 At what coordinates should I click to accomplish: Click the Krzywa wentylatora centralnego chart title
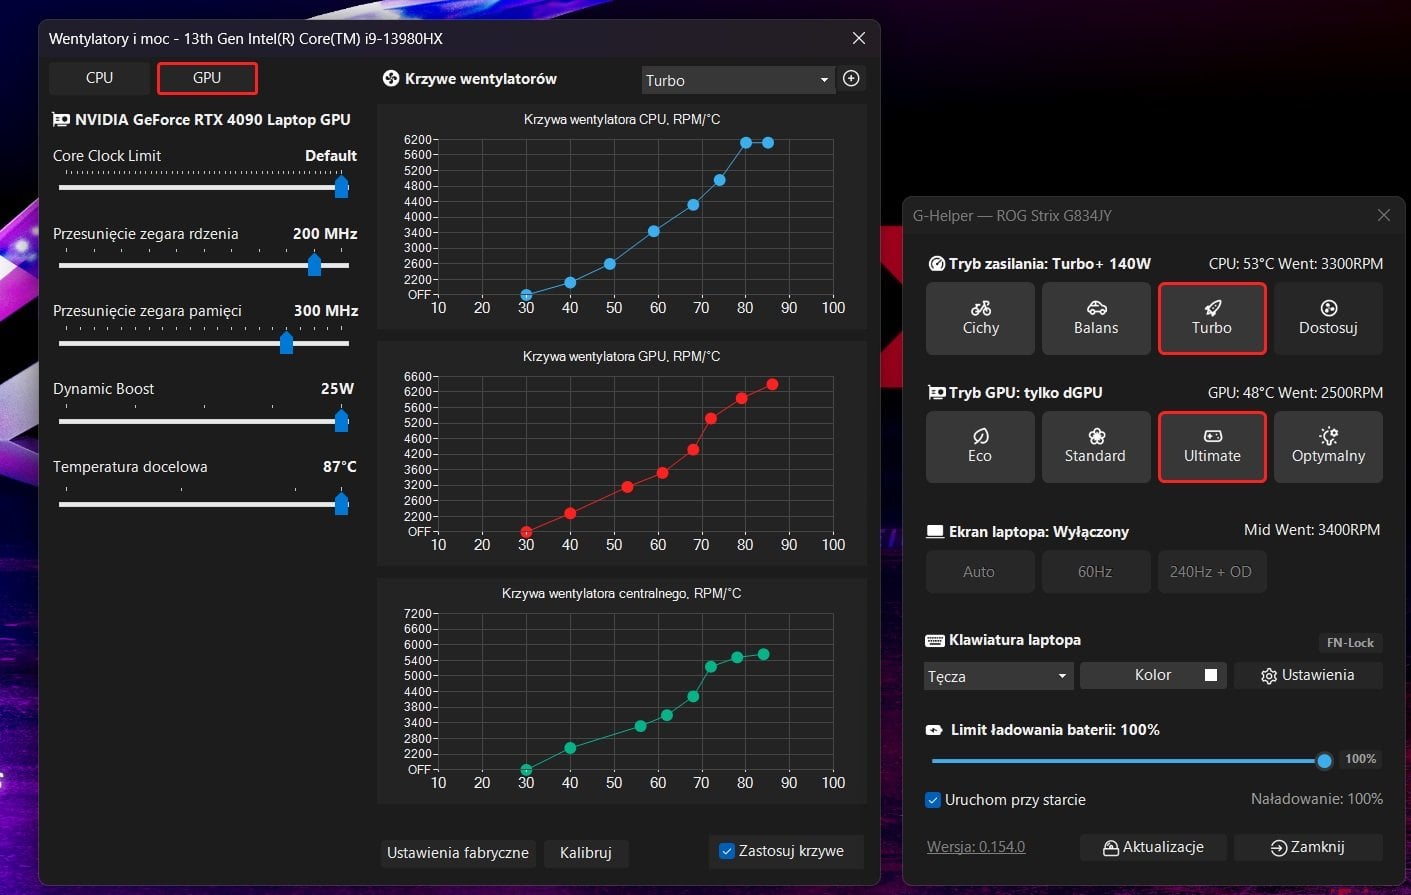[622, 594]
